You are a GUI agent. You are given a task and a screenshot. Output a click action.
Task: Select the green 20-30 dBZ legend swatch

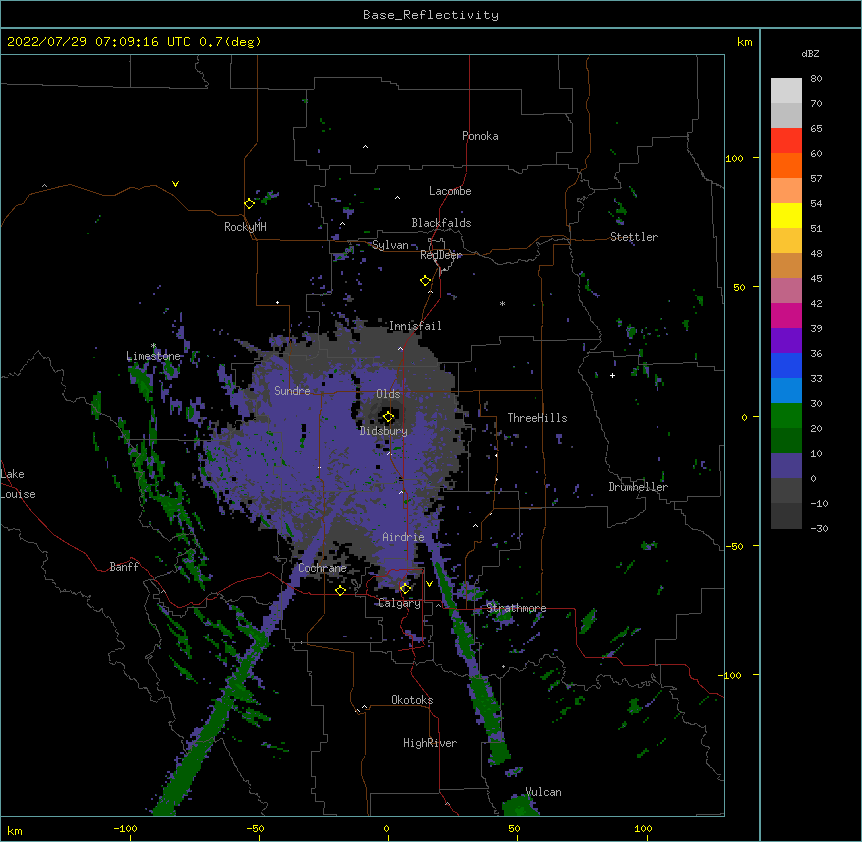(786, 416)
